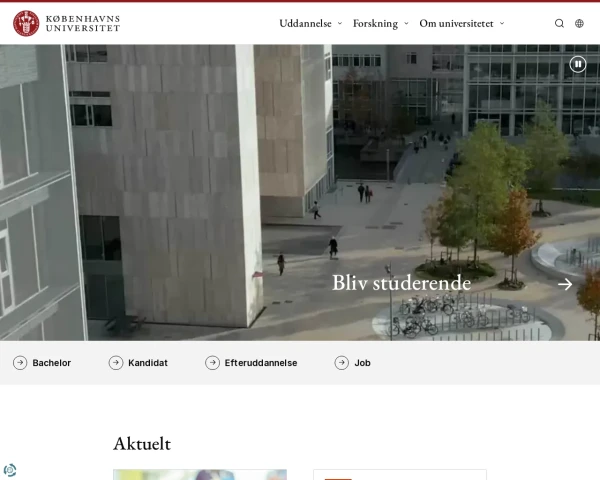Go to the Efteruddannelse page
This screenshot has width=600, height=480.
click(261, 363)
